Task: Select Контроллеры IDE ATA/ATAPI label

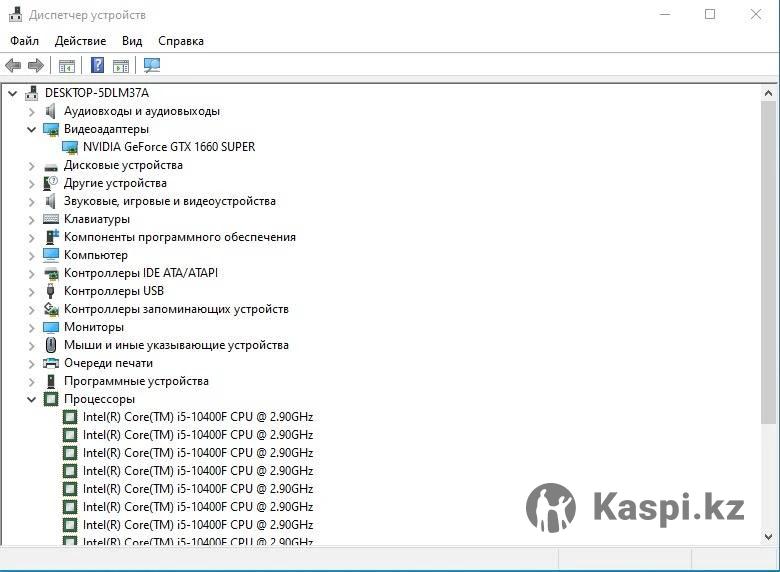Action: click(x=141, y=273)
